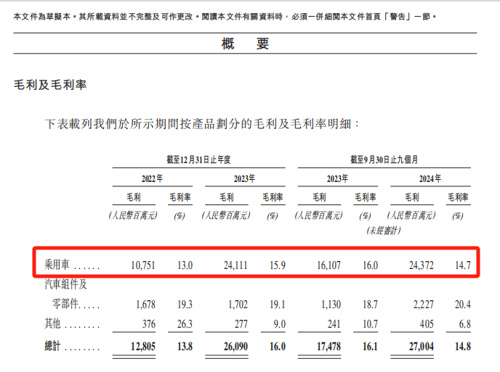Select parts 2024 margin value 20.4

click(463, 304)
